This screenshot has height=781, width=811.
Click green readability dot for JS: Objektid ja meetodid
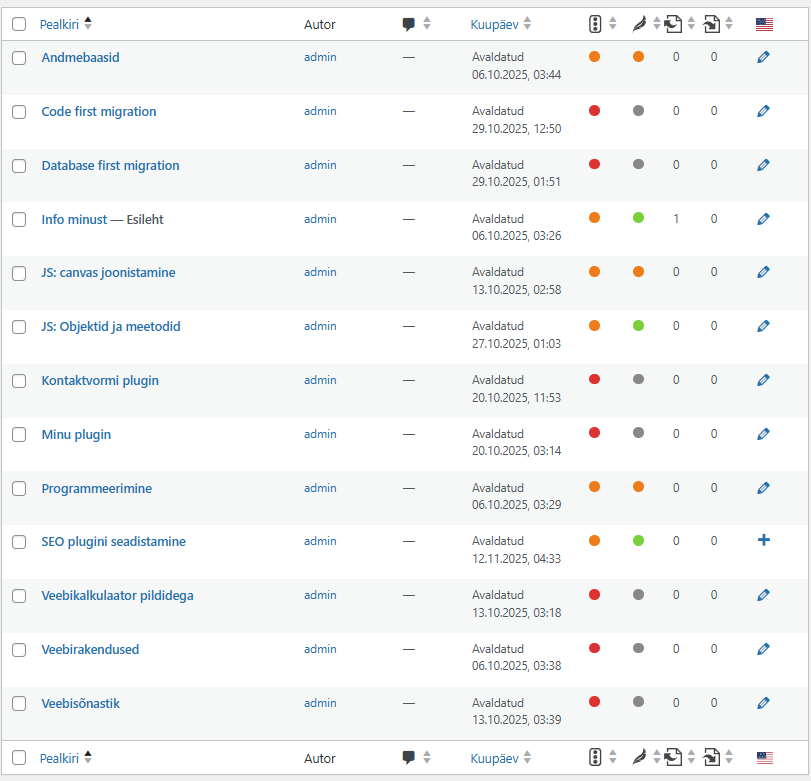pos(638,326)
